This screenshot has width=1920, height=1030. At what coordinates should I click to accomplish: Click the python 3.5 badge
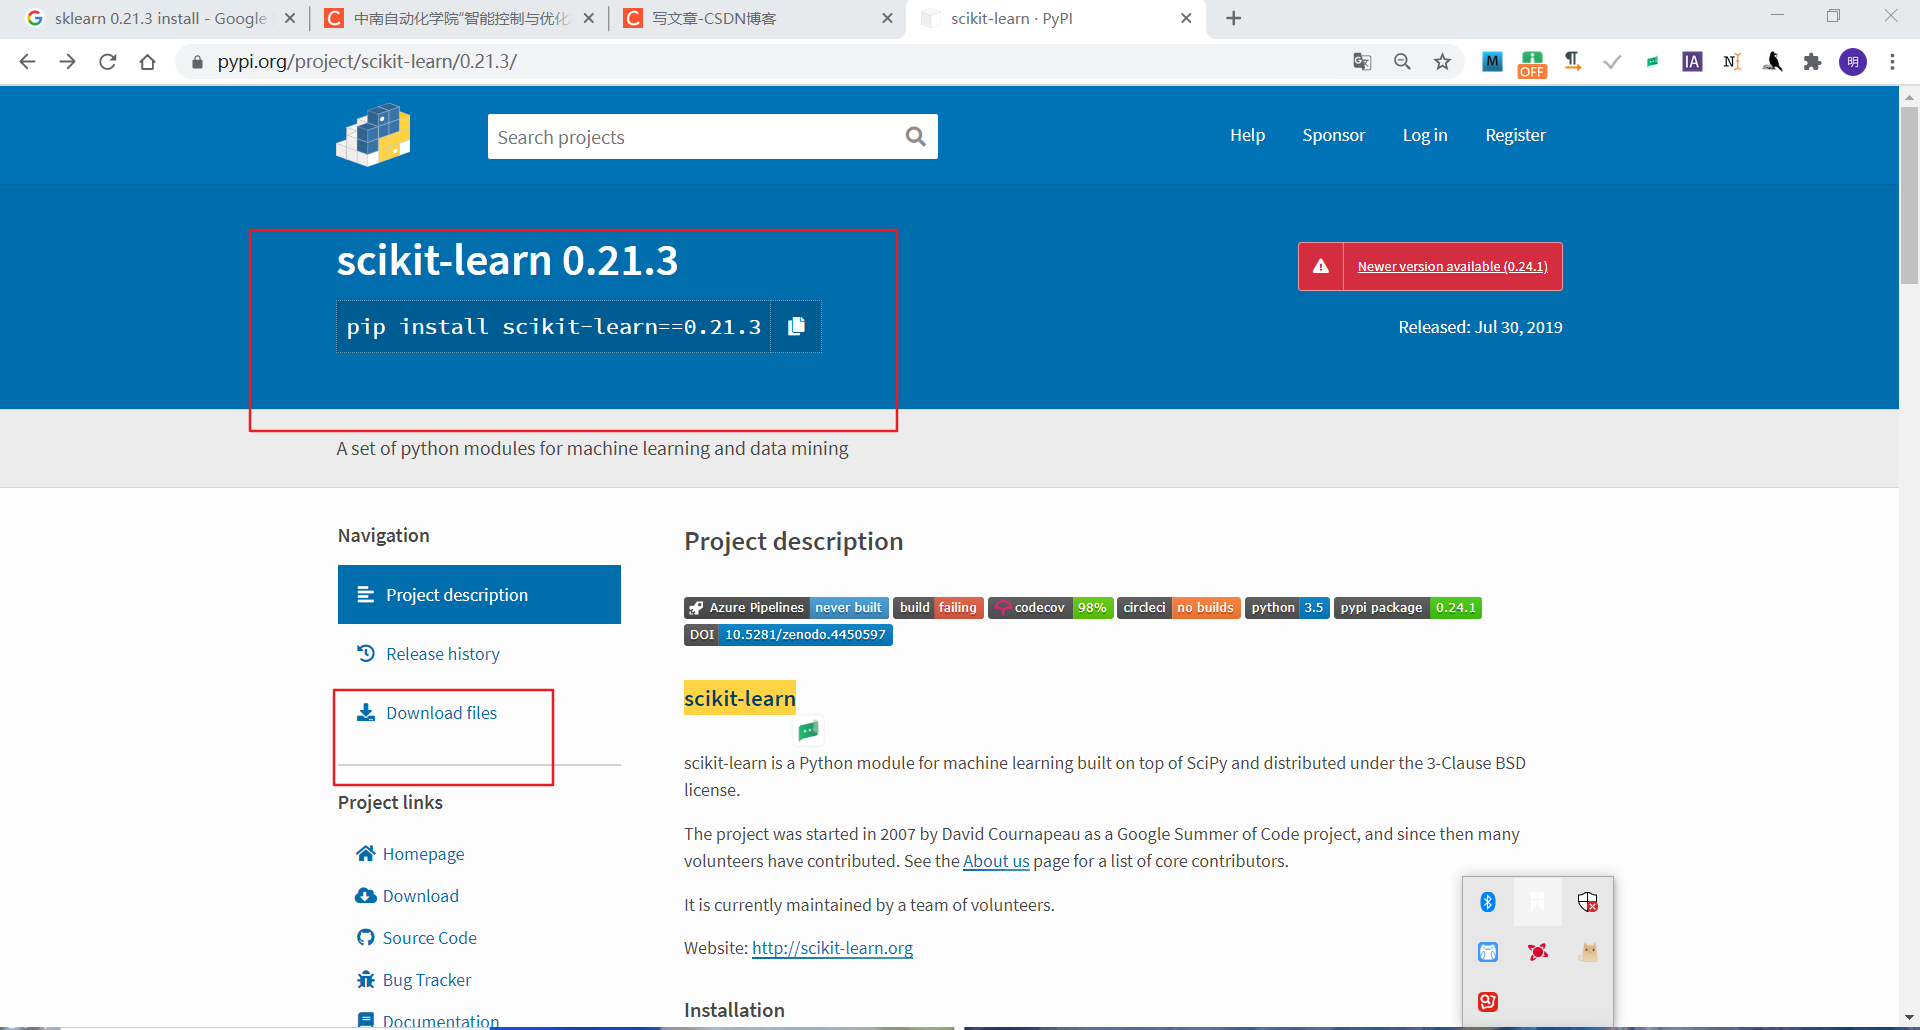click(x=1287, y=608)
